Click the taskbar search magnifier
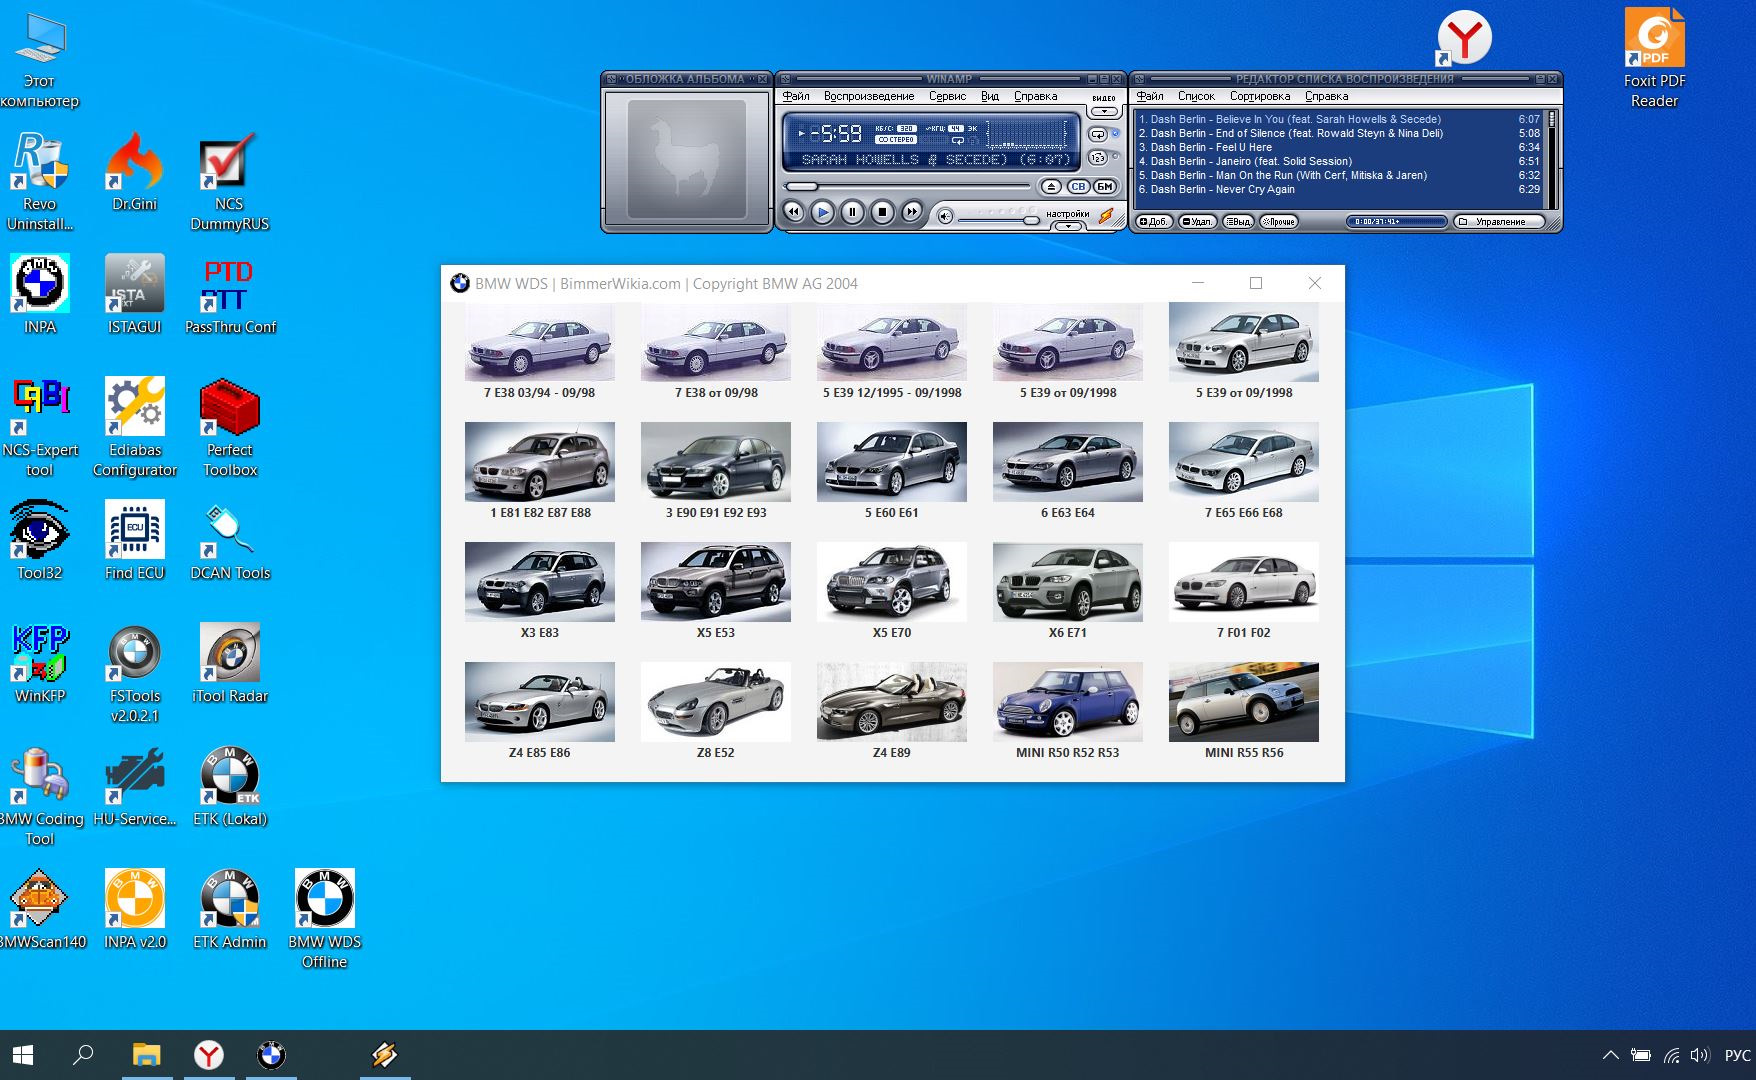The height and width of the screenshot is (1080, 1756). (x=84, y=1055)
